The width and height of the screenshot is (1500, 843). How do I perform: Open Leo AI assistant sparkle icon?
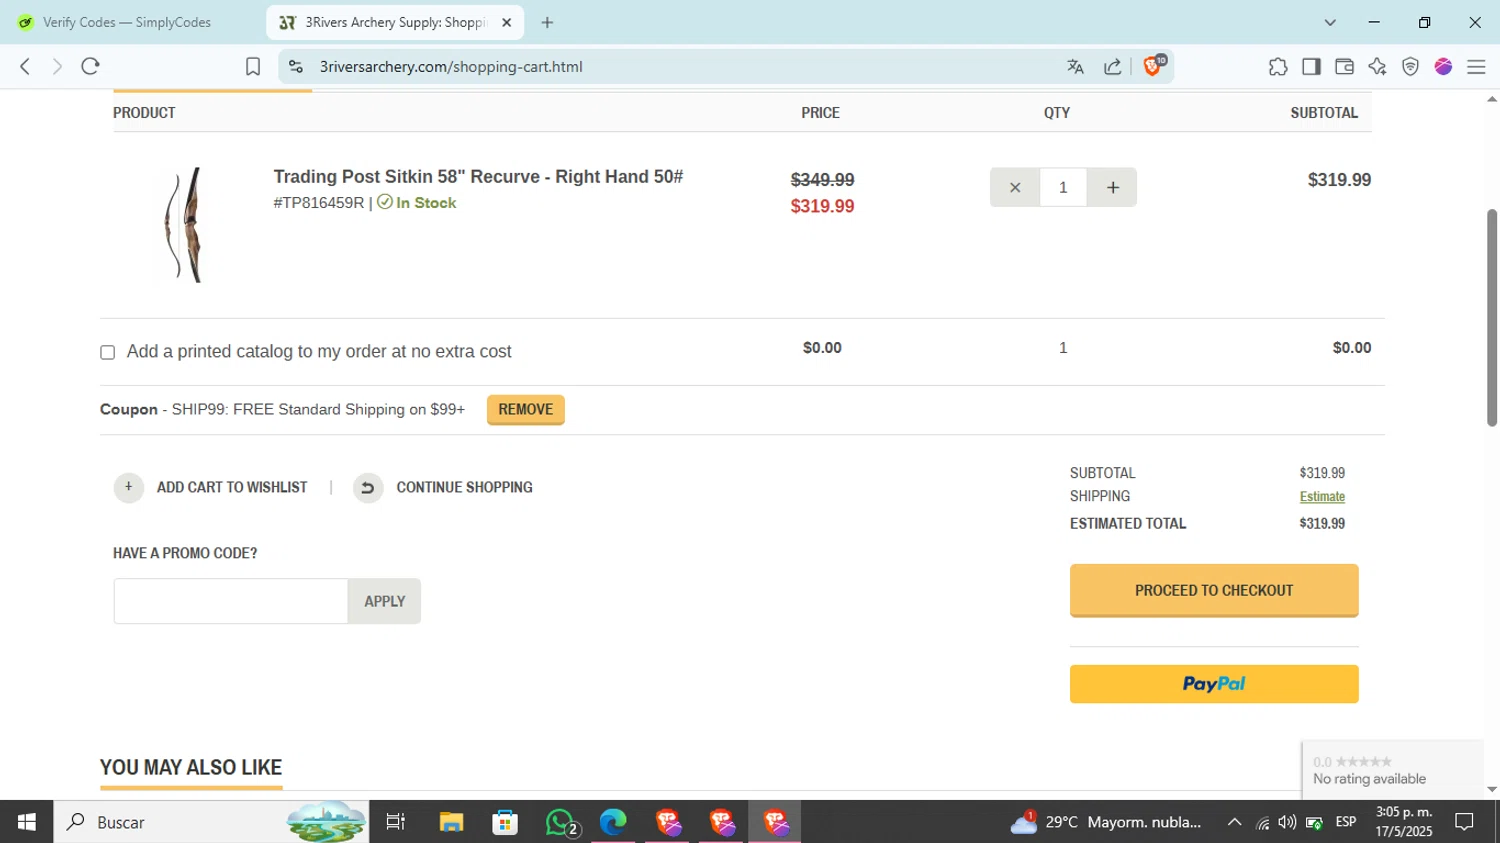[x=1377, y=67]
